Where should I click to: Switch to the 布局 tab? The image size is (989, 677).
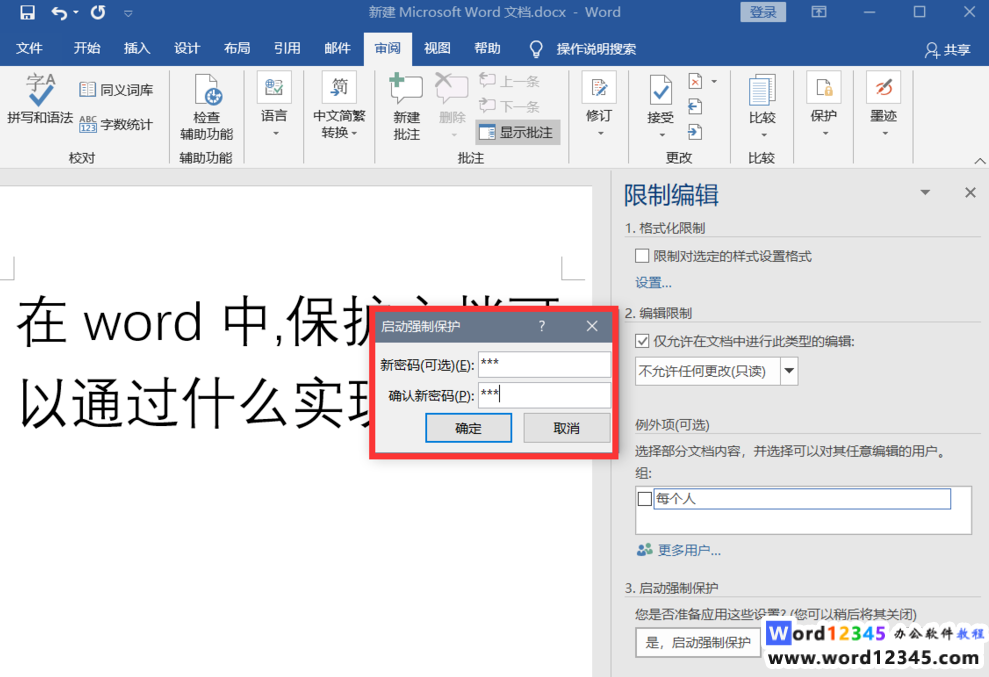(237, 49)
